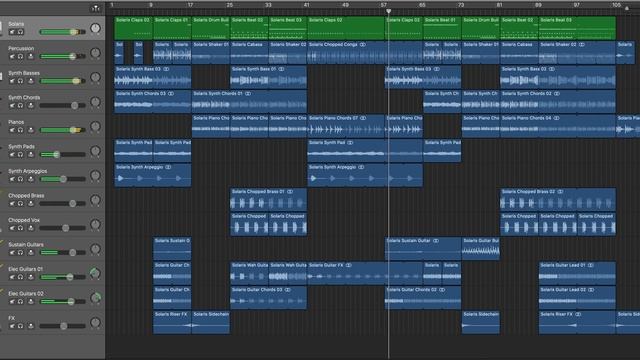Image resolution: width=640 pixels, height=360 pixels.
Task: Click the icon right of Percussion's solo button
Action: (31, 56)
